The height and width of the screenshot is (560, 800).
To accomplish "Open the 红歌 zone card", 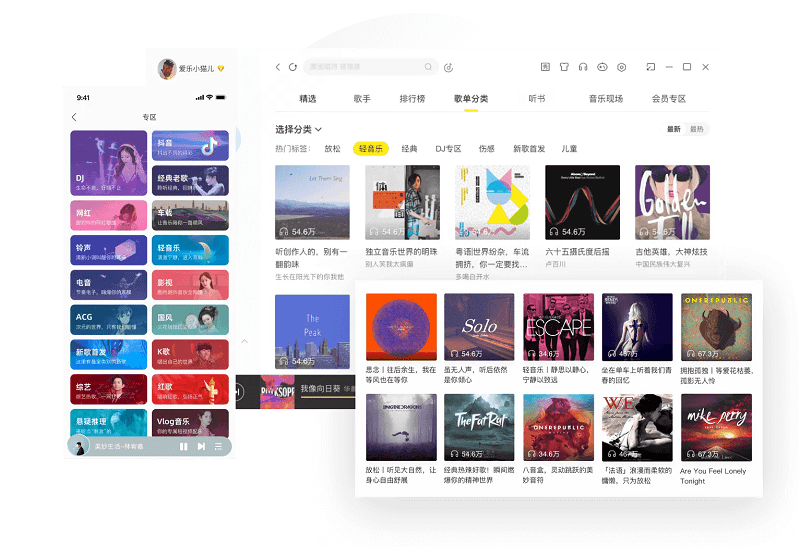I will click(x=190, y=389).
